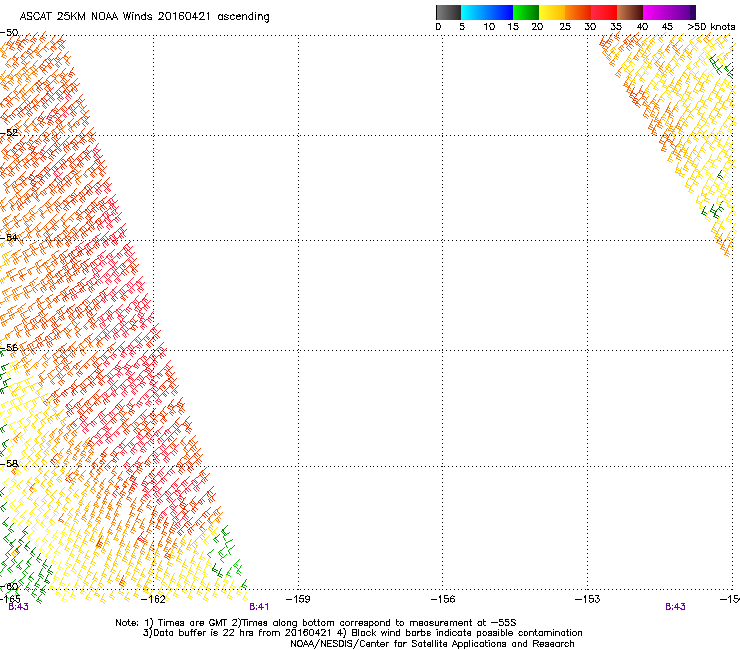Click the '8:41' pass time label
The image size is (740, 650).
pos(259,607)
